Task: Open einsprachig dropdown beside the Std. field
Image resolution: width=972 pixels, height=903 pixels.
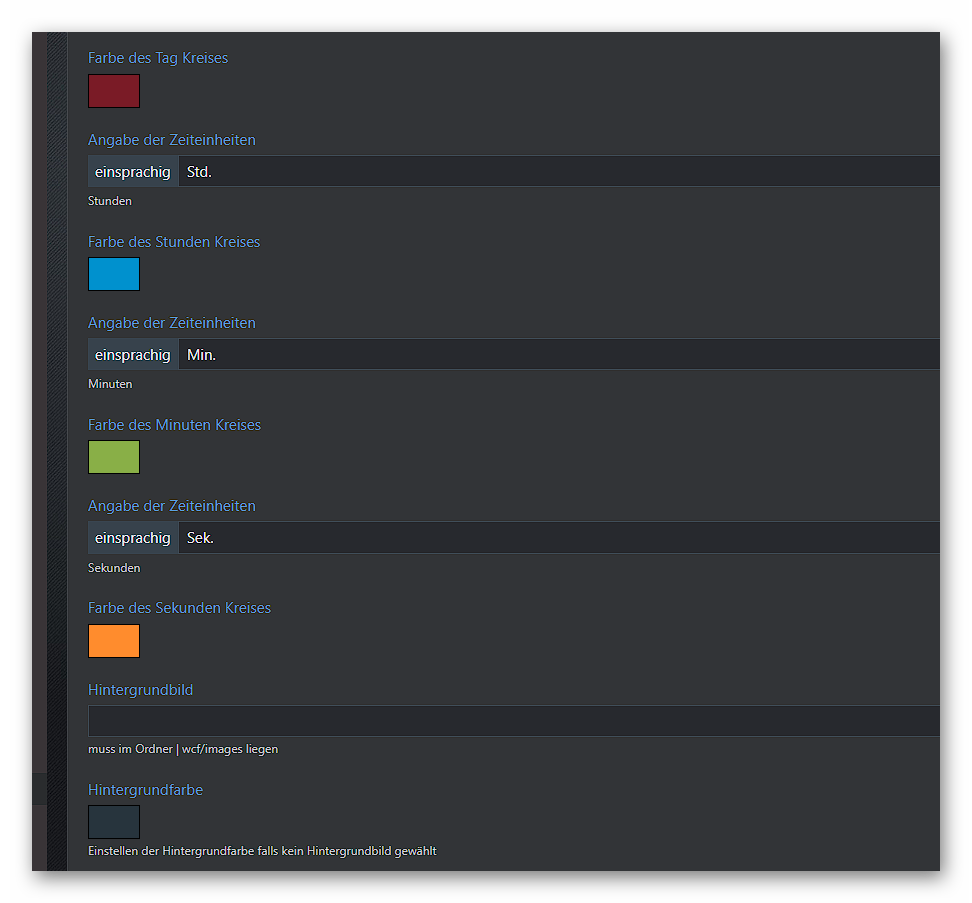Action: coord(133,172)
